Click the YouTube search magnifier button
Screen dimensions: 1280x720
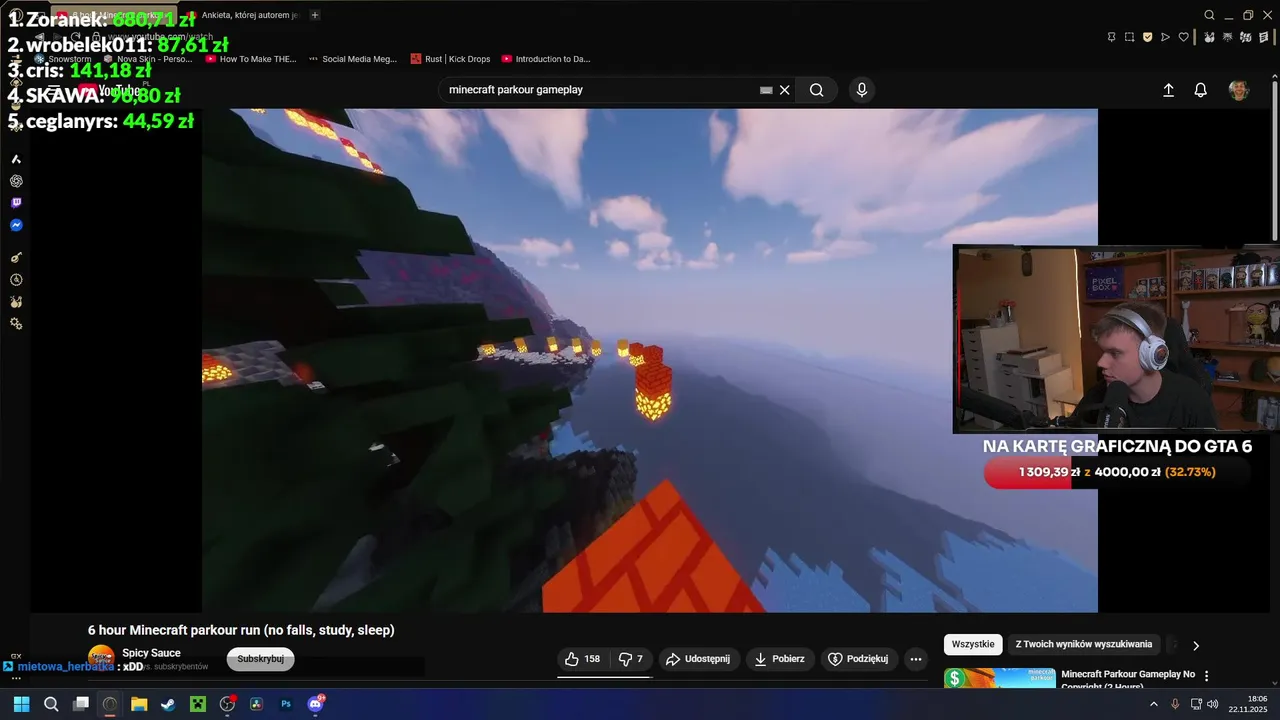click(817, 90)
